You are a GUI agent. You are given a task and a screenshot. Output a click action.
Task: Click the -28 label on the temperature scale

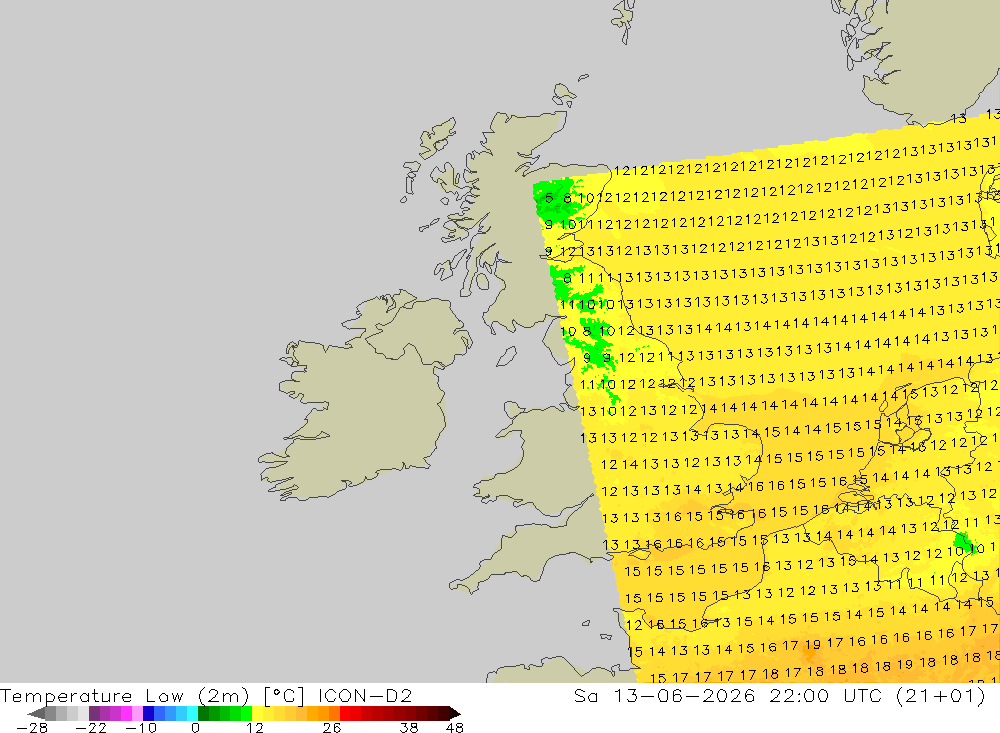[32, 728]
